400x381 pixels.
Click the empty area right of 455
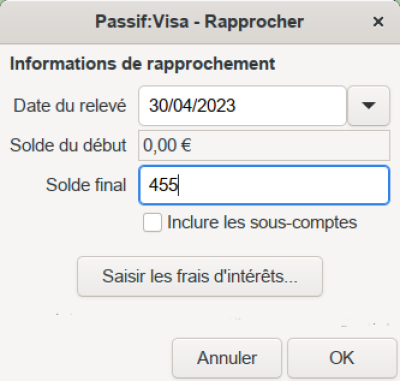(283, 185)
